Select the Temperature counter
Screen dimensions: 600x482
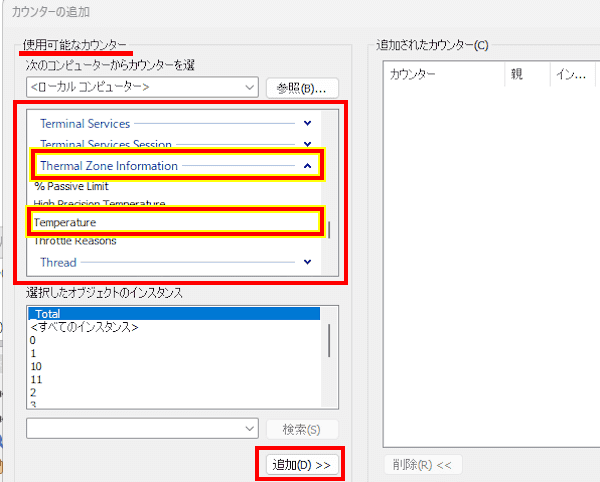tap(64, 222)
